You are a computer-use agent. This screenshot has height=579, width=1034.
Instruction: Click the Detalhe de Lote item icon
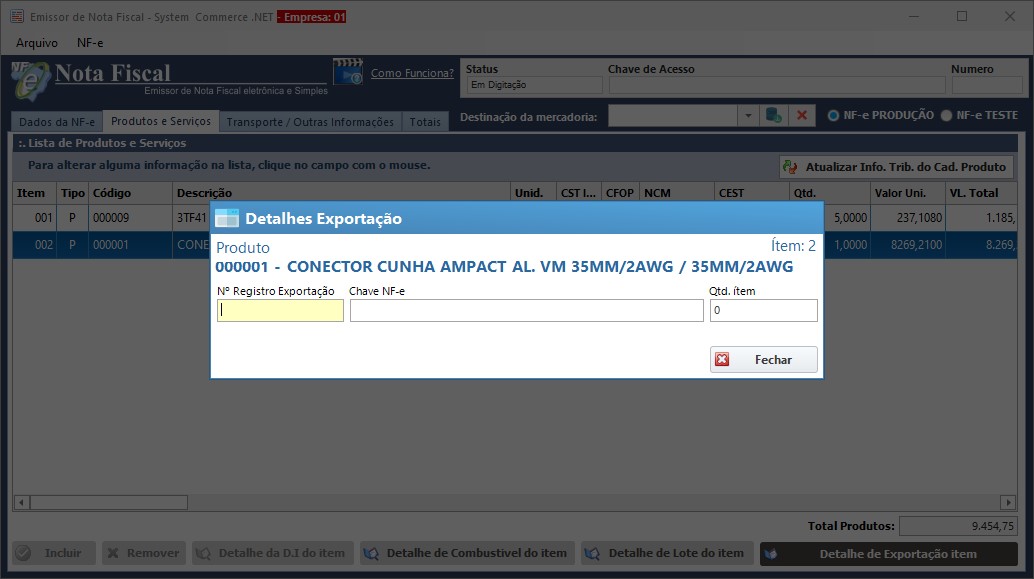[x=594, y=553]
